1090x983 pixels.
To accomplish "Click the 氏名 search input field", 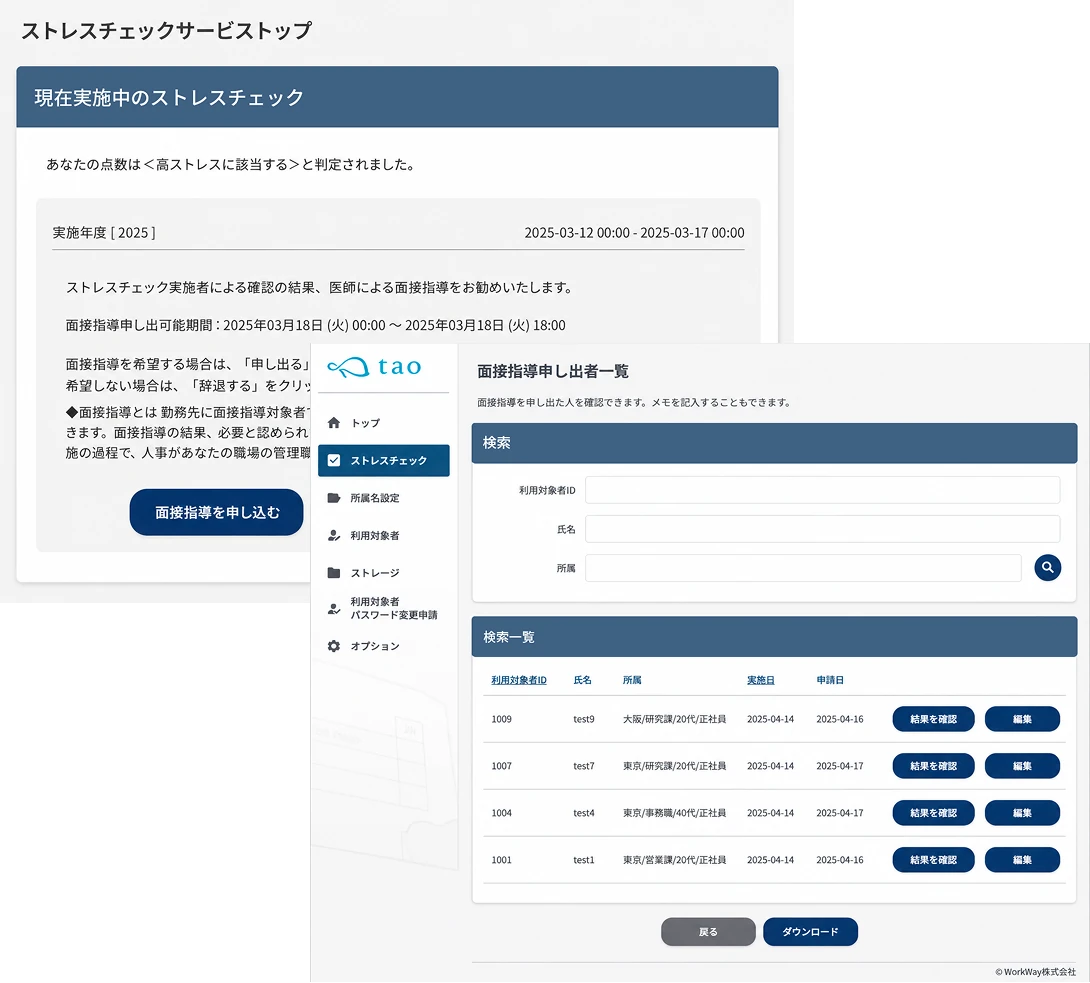I will [822, 529].
